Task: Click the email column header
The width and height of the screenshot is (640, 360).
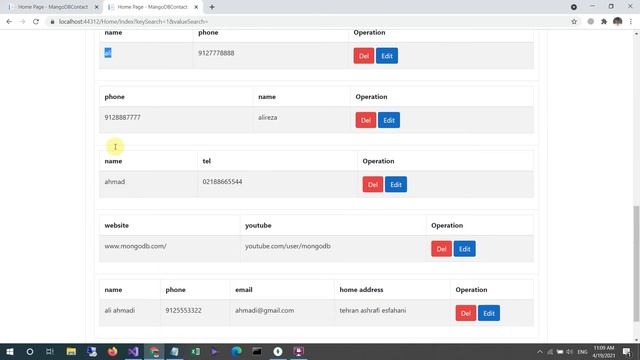Action: 244,289
